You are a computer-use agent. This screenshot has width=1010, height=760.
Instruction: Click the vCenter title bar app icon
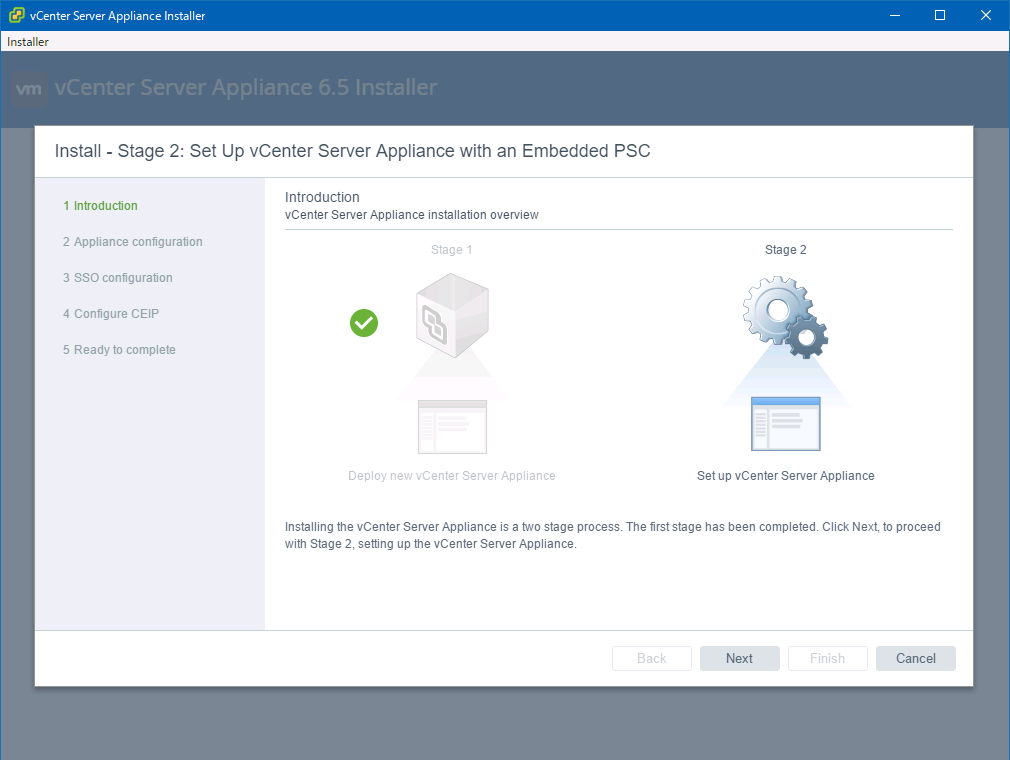pyautogui.click(x=16, y=15)
